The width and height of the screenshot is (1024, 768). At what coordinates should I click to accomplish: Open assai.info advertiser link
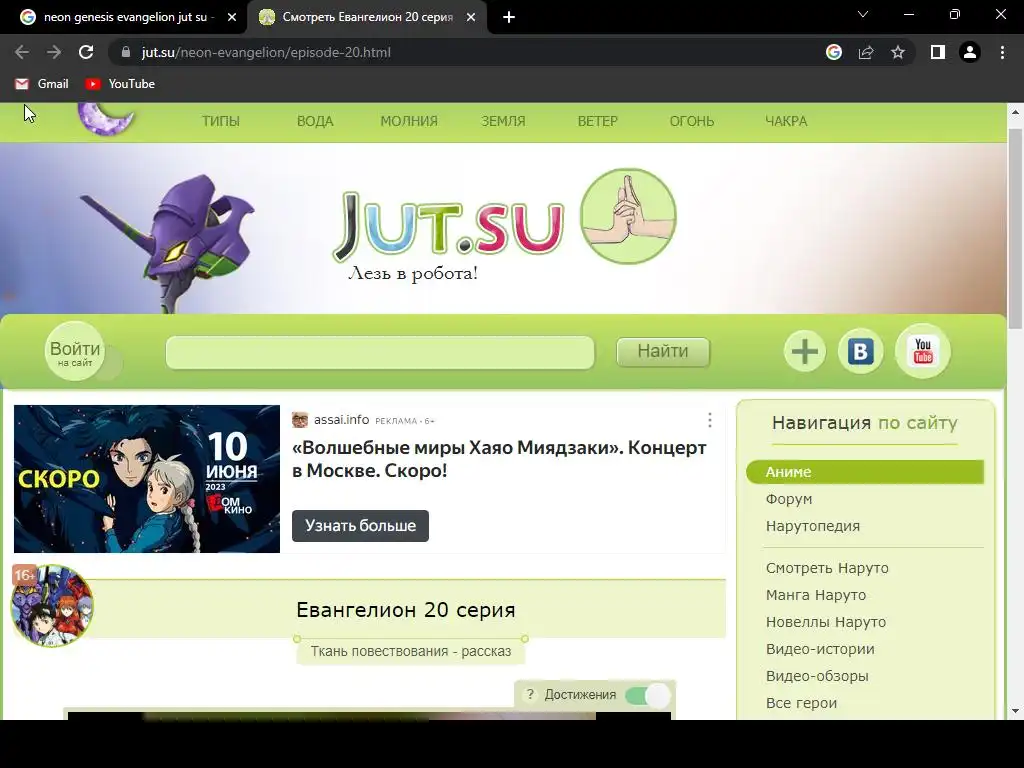(x=341, y=420)
